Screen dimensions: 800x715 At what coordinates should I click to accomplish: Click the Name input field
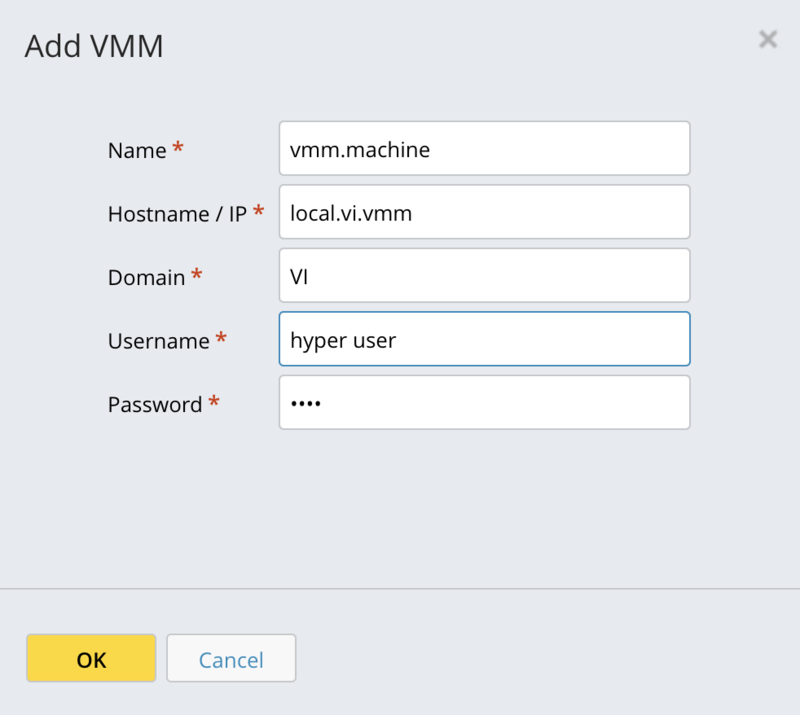(485, 149)
